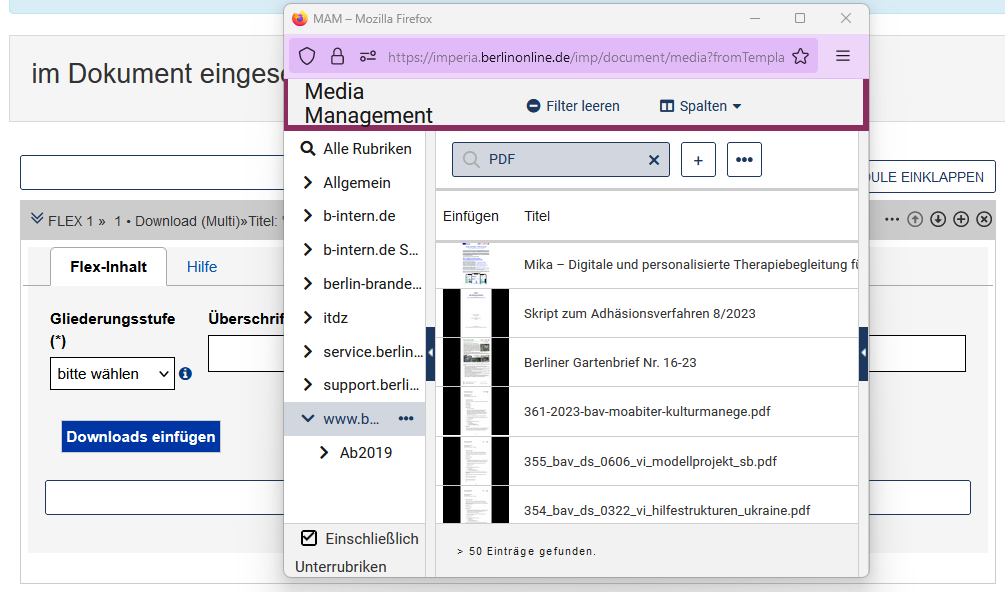The height and width of the screenshot is (592, 1005).
Task: Add a module with the circled plus icon
Action: (x=960, y=218)
